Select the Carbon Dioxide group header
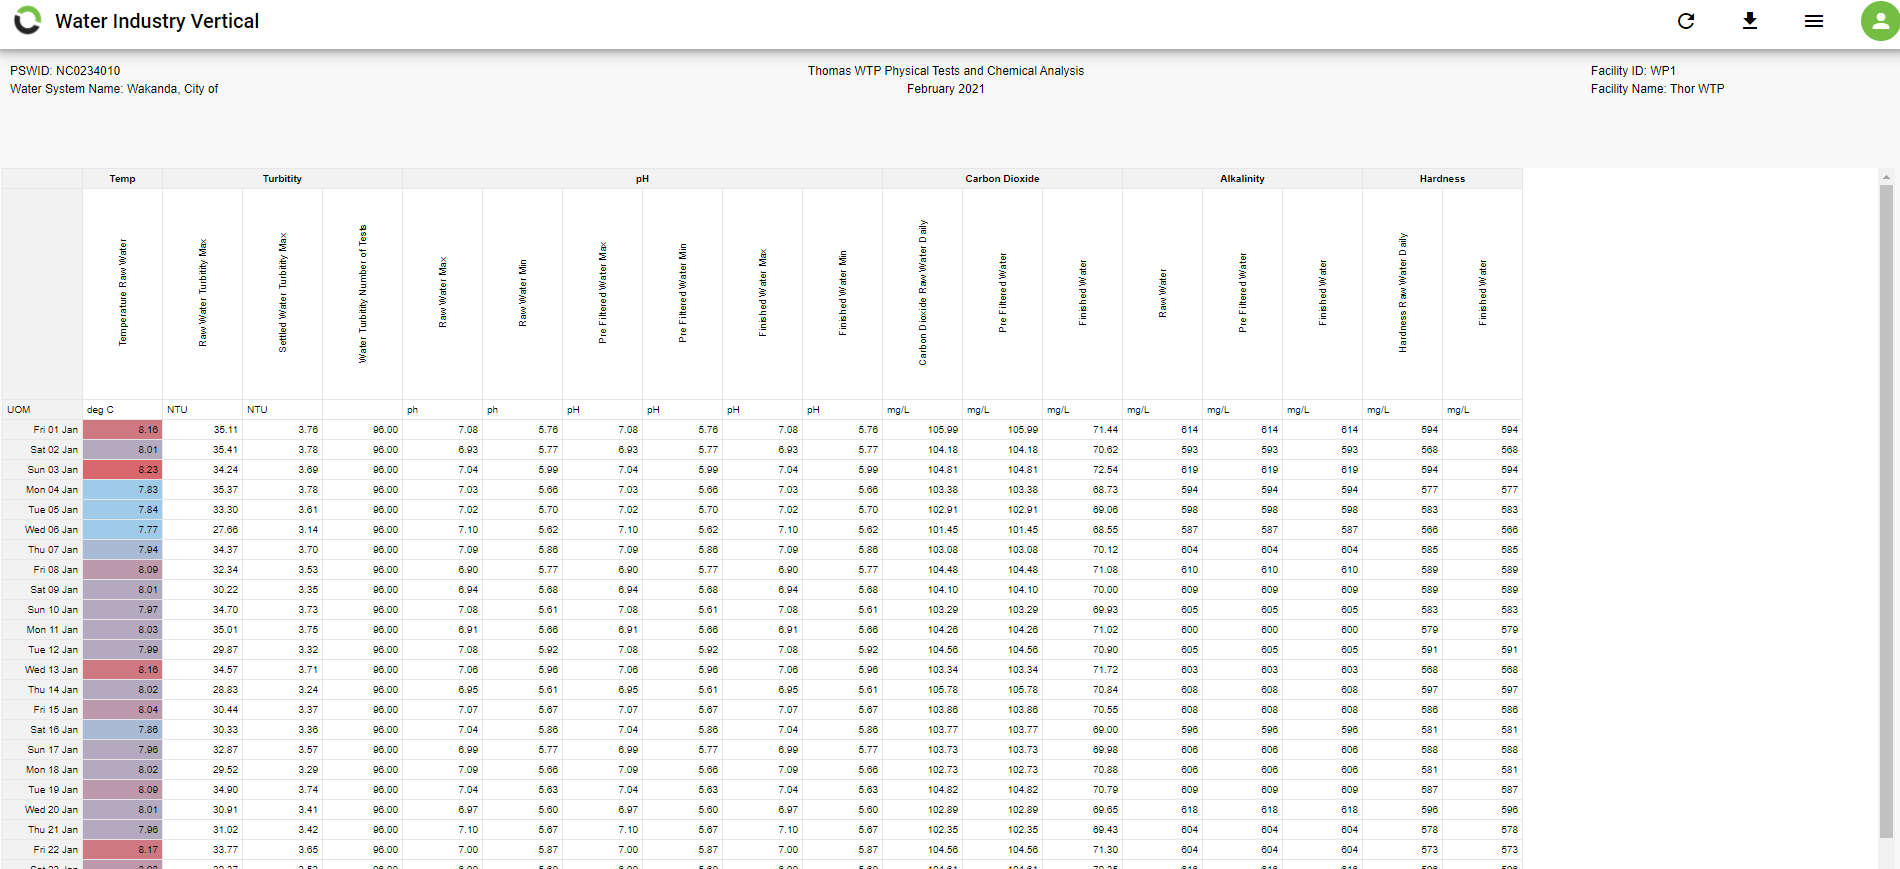Image resolution: width=1900 pixels, height=869 pixels. click(1002, 179)
